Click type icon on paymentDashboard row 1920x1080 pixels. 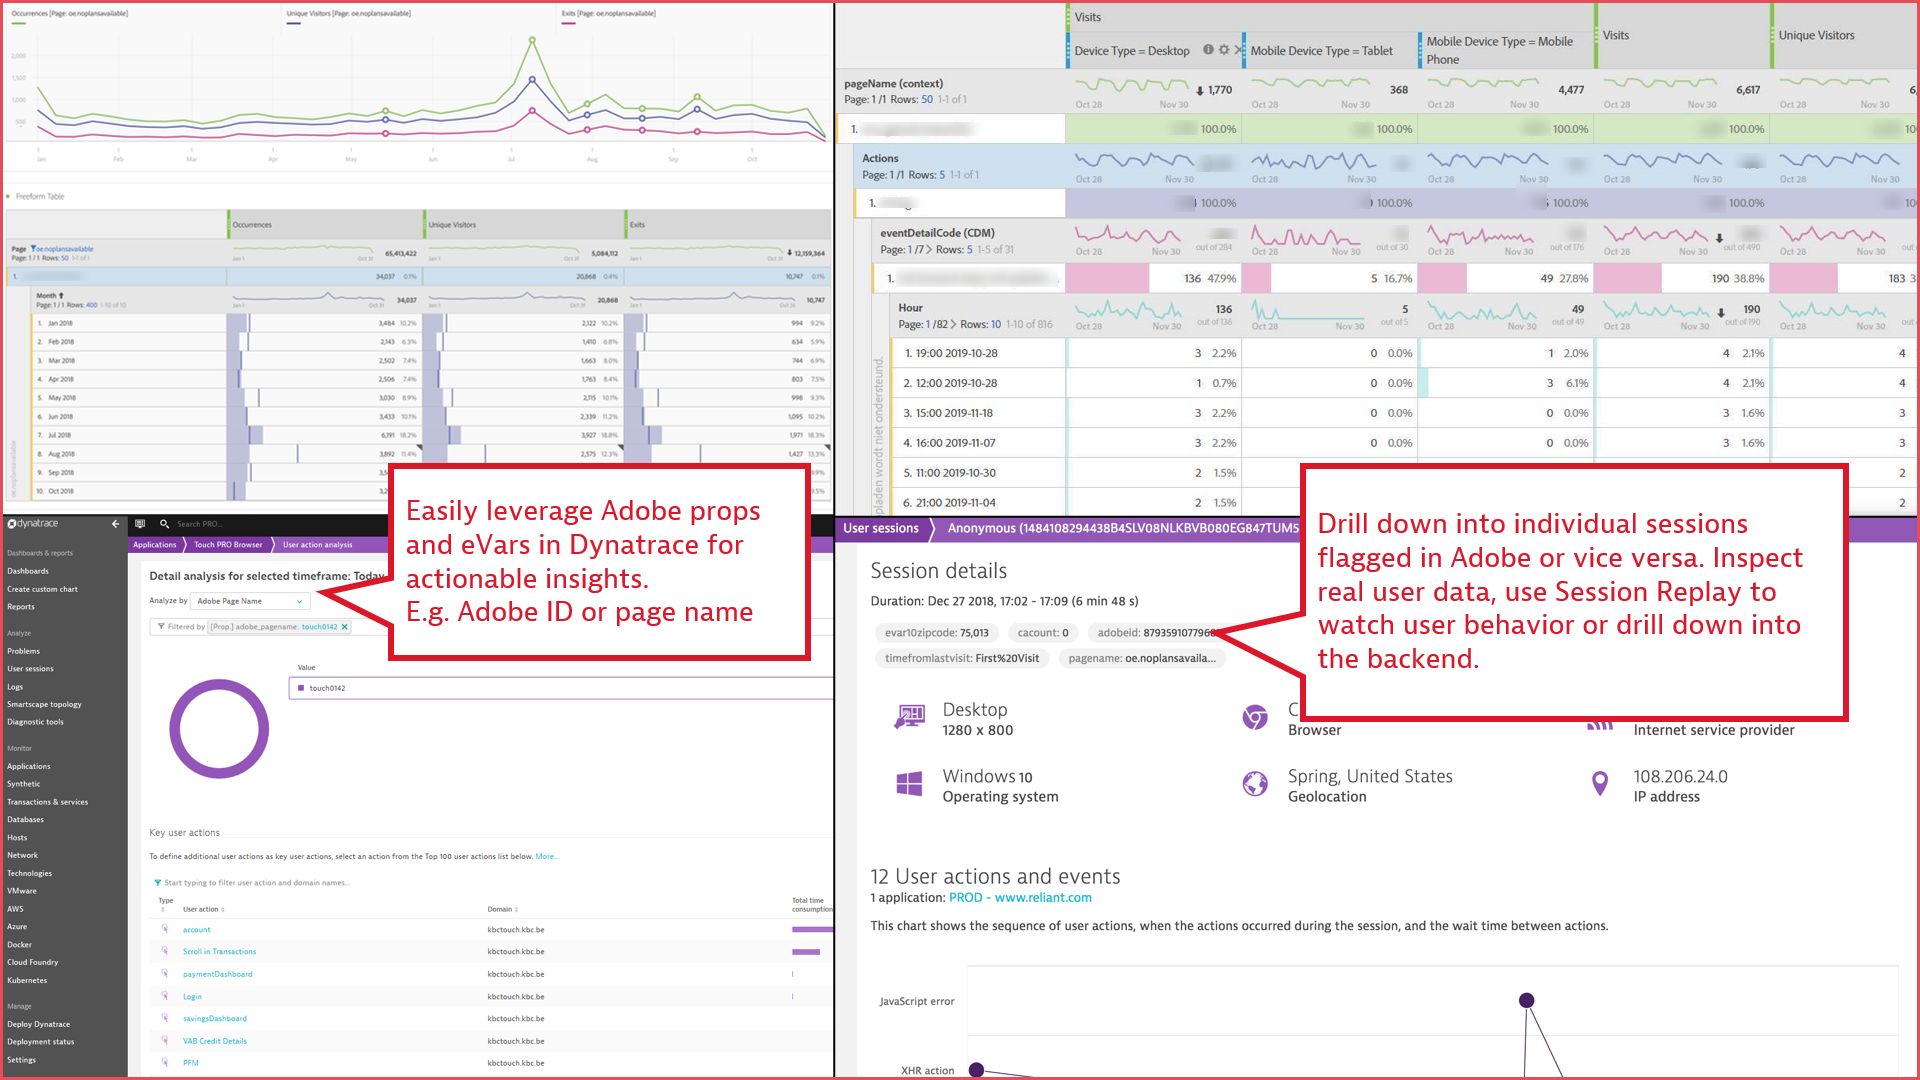point(164,973)
